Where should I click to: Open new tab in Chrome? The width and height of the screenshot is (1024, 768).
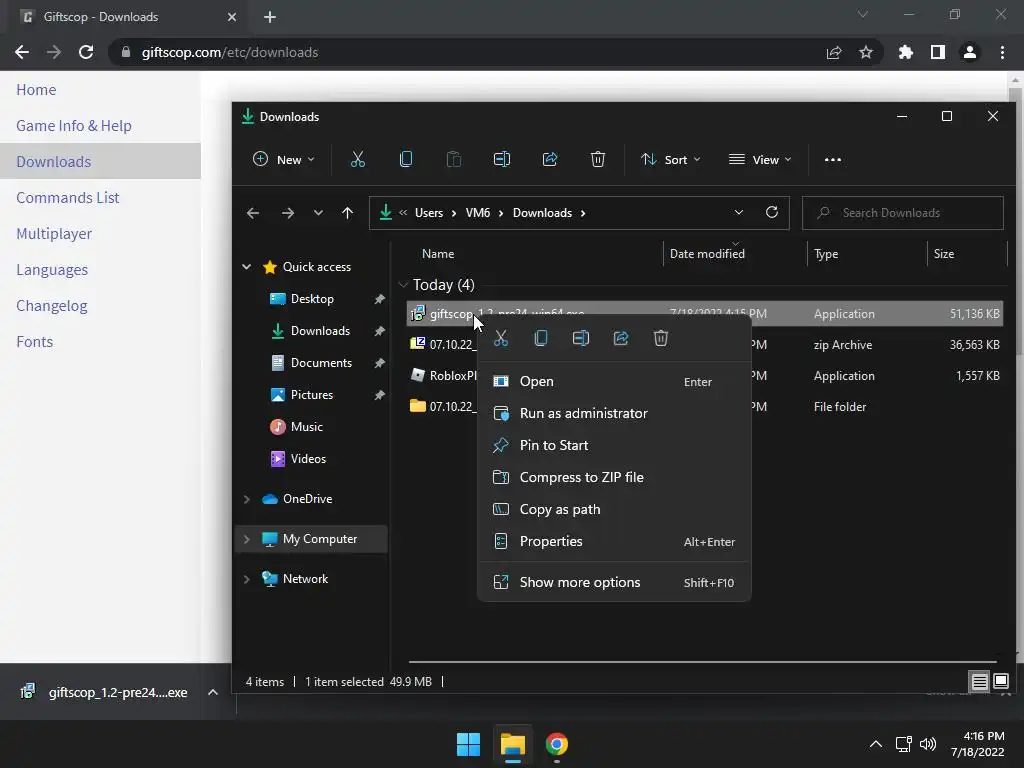point(270,17)
